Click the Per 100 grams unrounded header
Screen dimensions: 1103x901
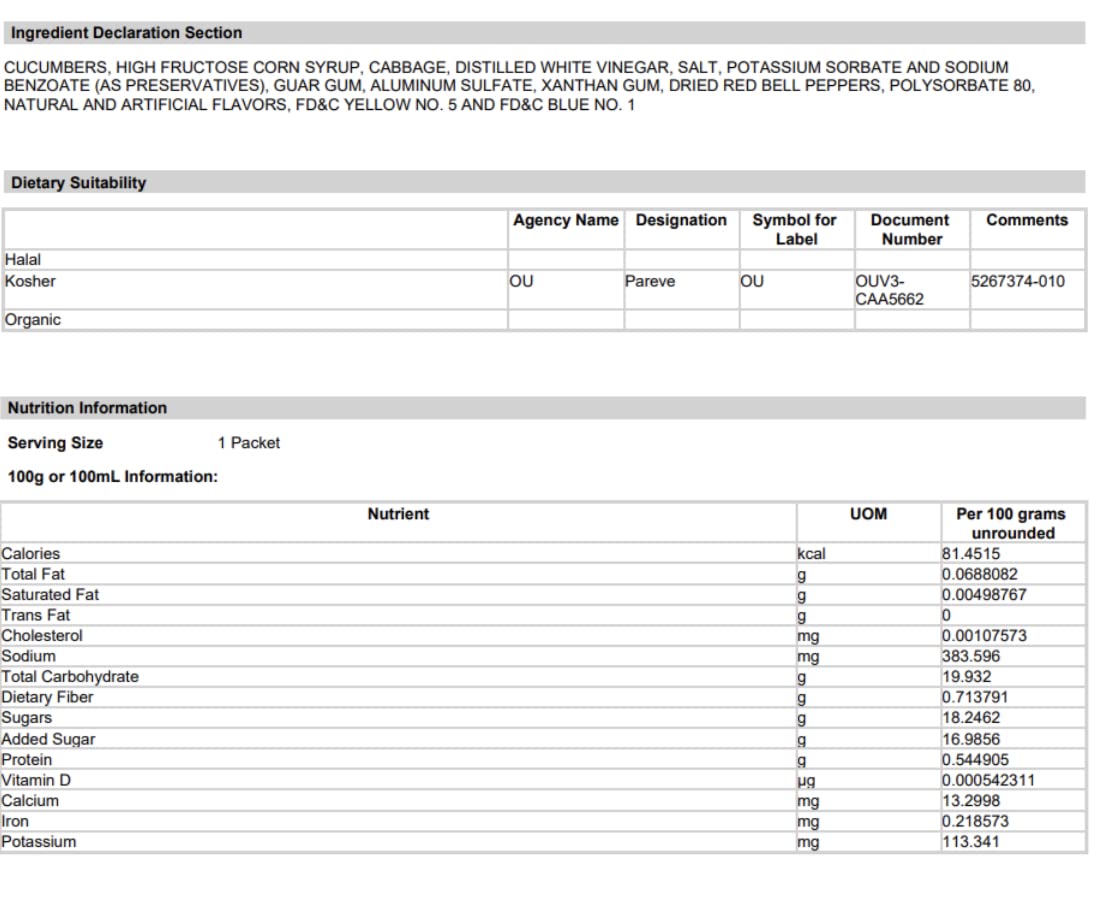point(1011,523)
